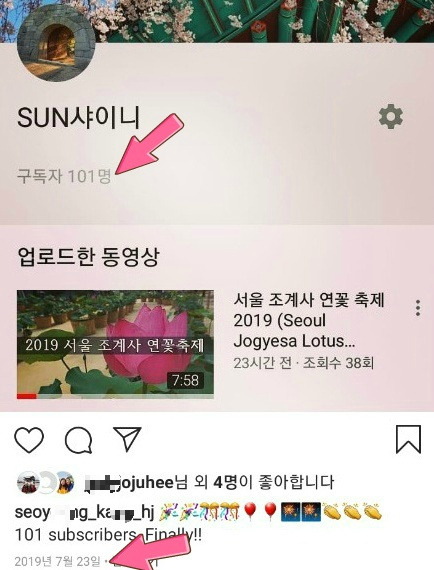Click the 7:58 duration badge
Image resolution: width=434 pixels, height=570 pixels.
pyautogui.click(x=185, y=381)
